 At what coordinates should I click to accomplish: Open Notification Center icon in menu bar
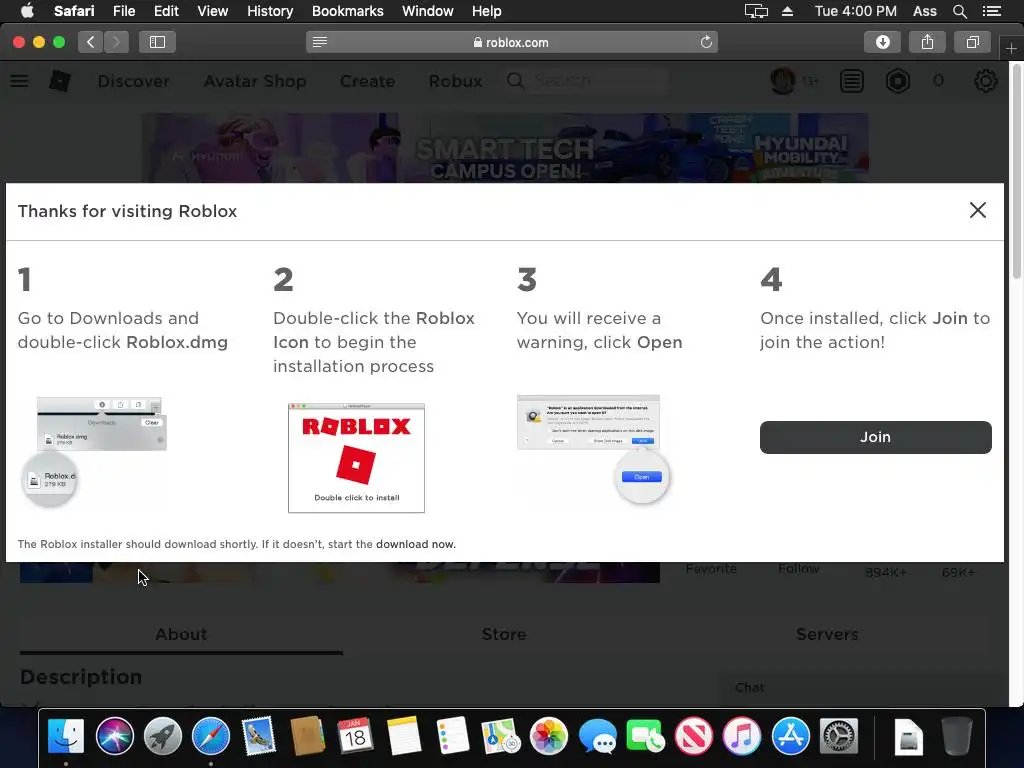pyautogui.click(x=991, y=11)
